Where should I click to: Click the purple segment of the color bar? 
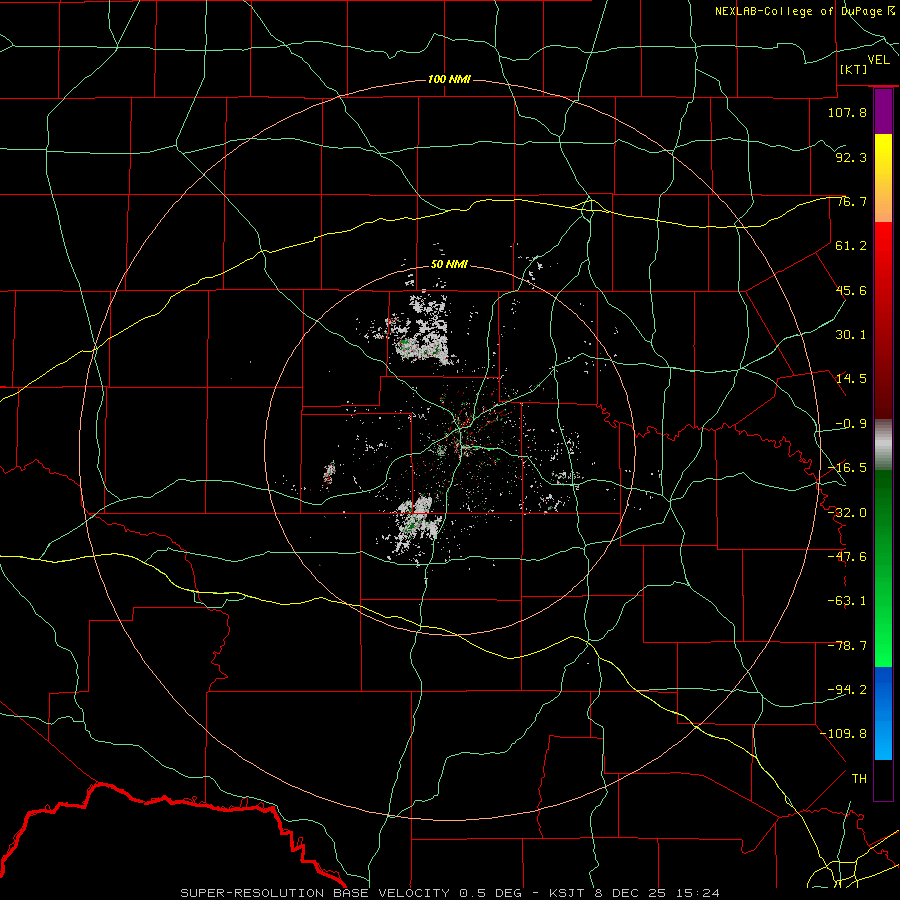click(883, 112)
